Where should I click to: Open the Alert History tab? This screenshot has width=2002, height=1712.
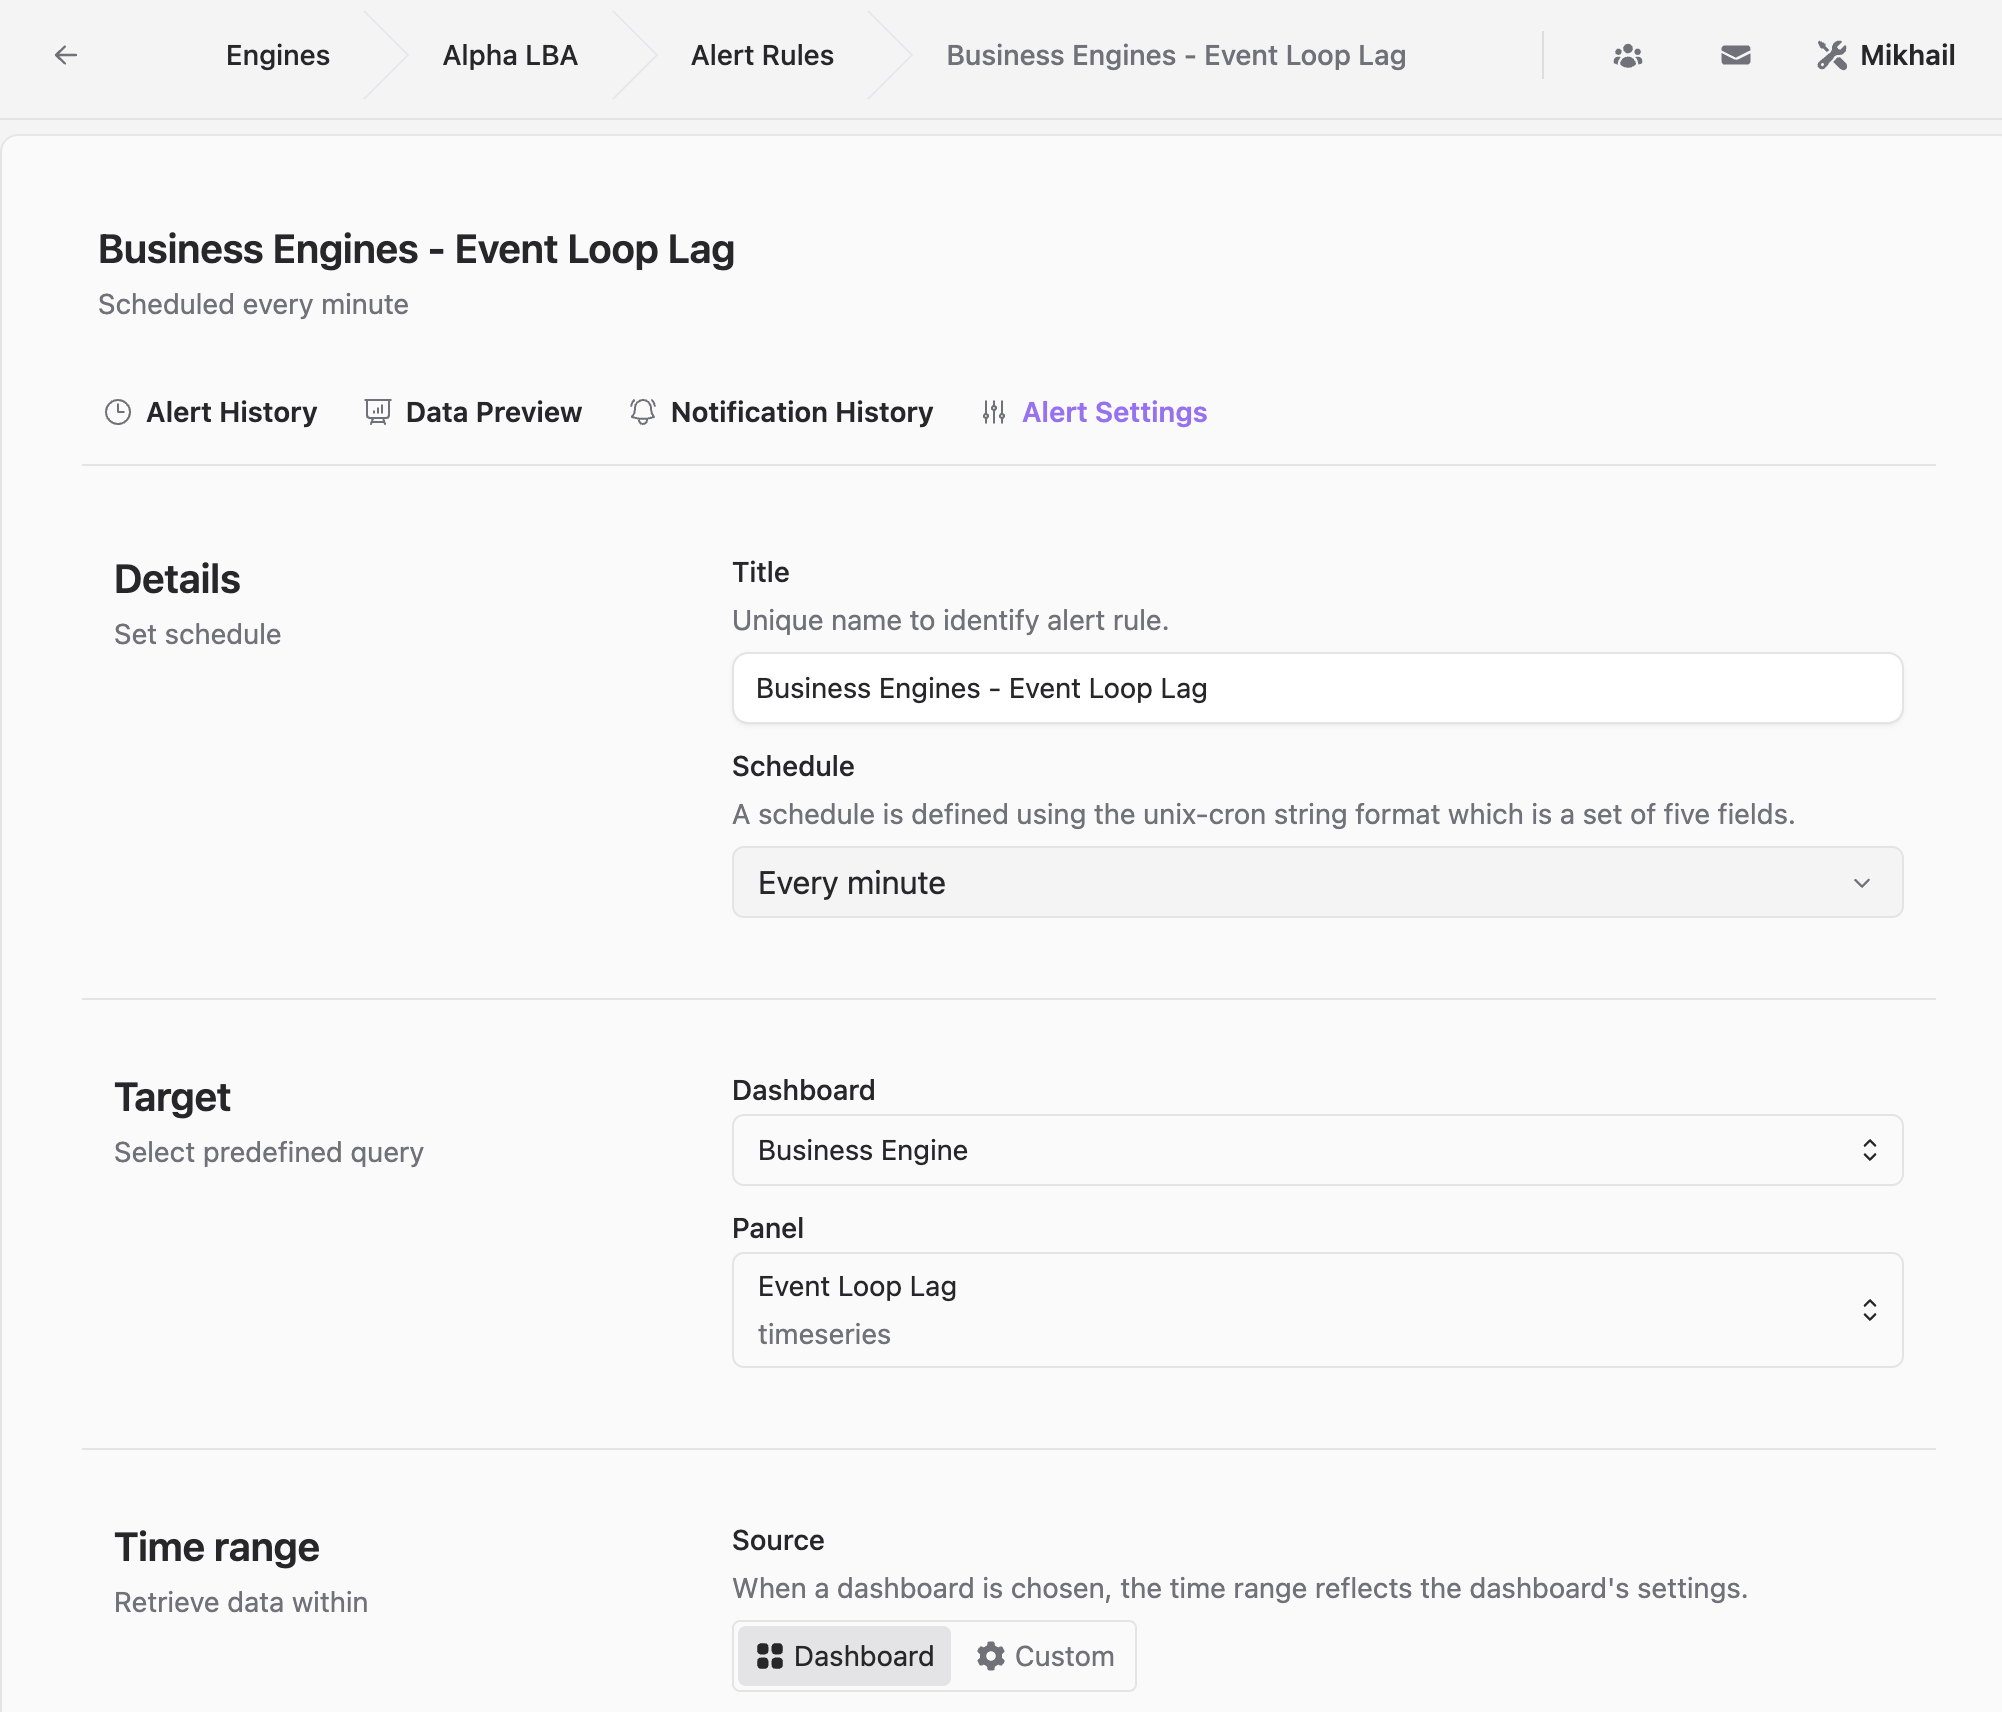[x=211, y=412]
